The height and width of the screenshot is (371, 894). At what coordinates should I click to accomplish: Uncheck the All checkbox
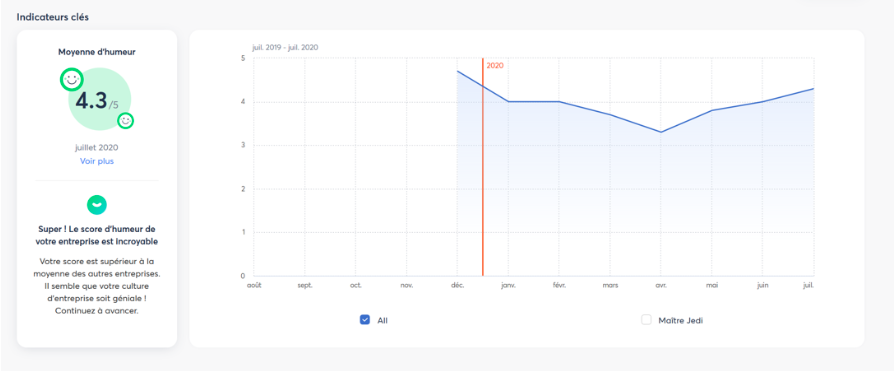click(365, 320)
